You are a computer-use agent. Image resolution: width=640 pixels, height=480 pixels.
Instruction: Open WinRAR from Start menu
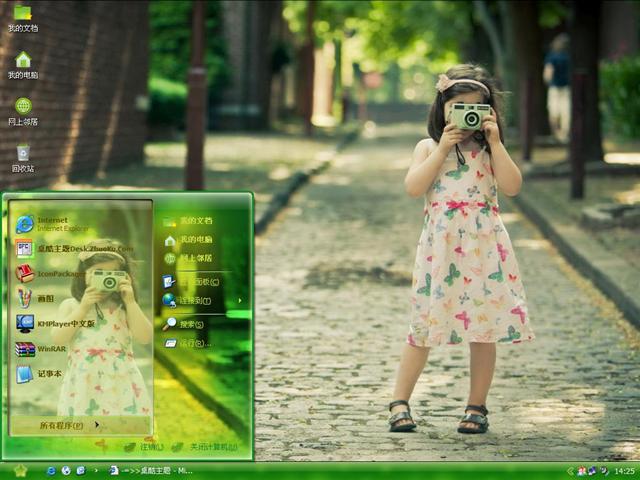click(x=40, y=349)
